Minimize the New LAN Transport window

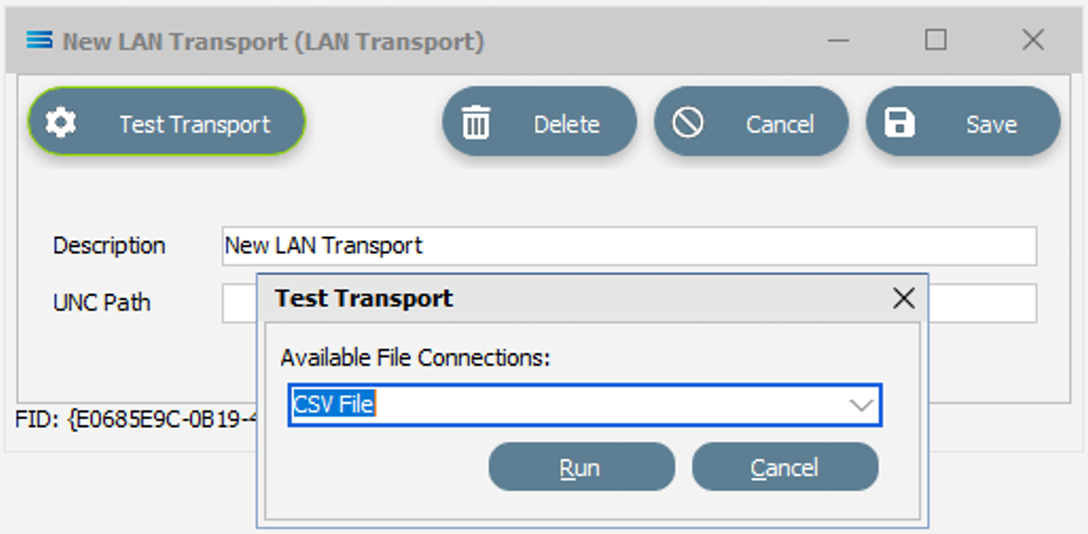838,40
